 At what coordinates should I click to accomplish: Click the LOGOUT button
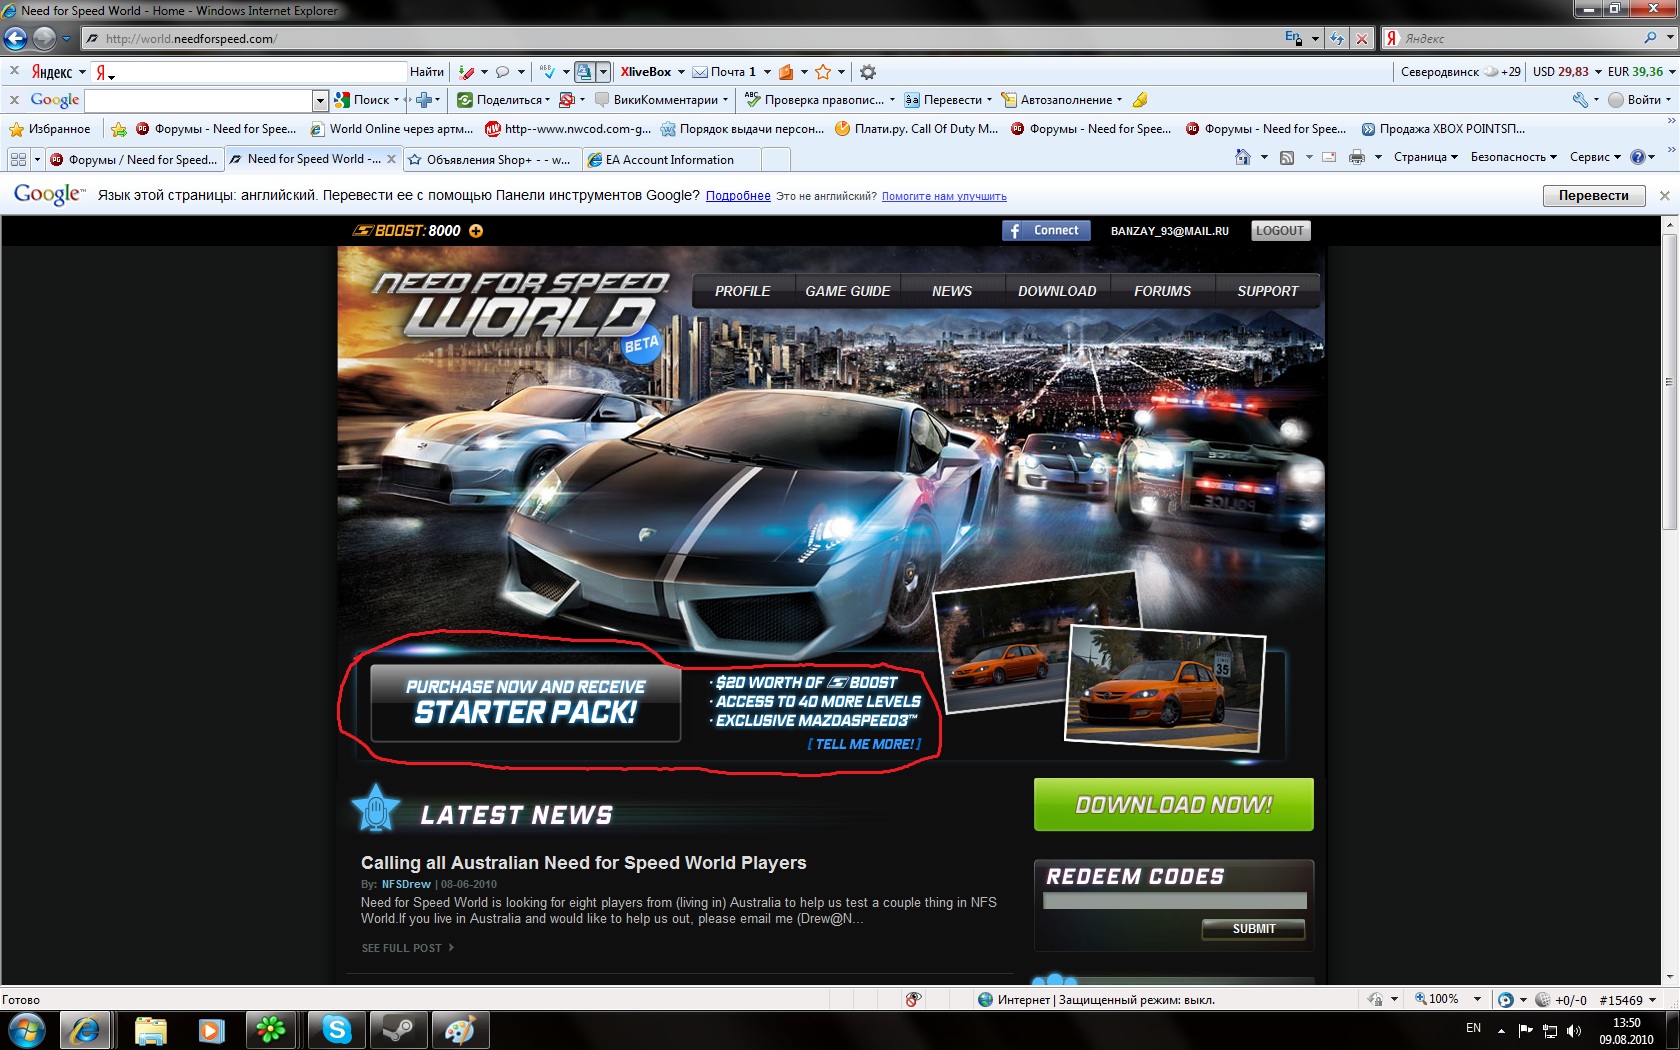click(1280, 231)
